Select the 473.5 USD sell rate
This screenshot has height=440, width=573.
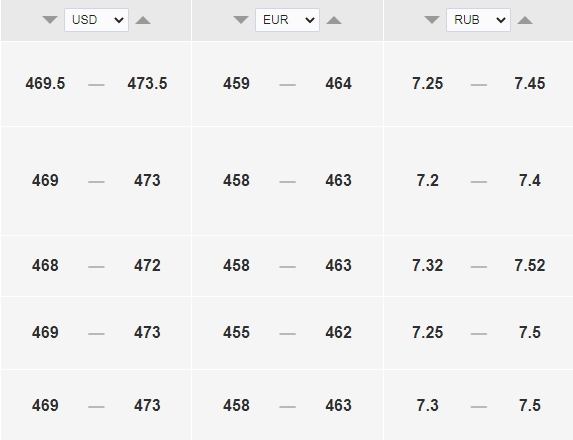[x=147, y=84]
